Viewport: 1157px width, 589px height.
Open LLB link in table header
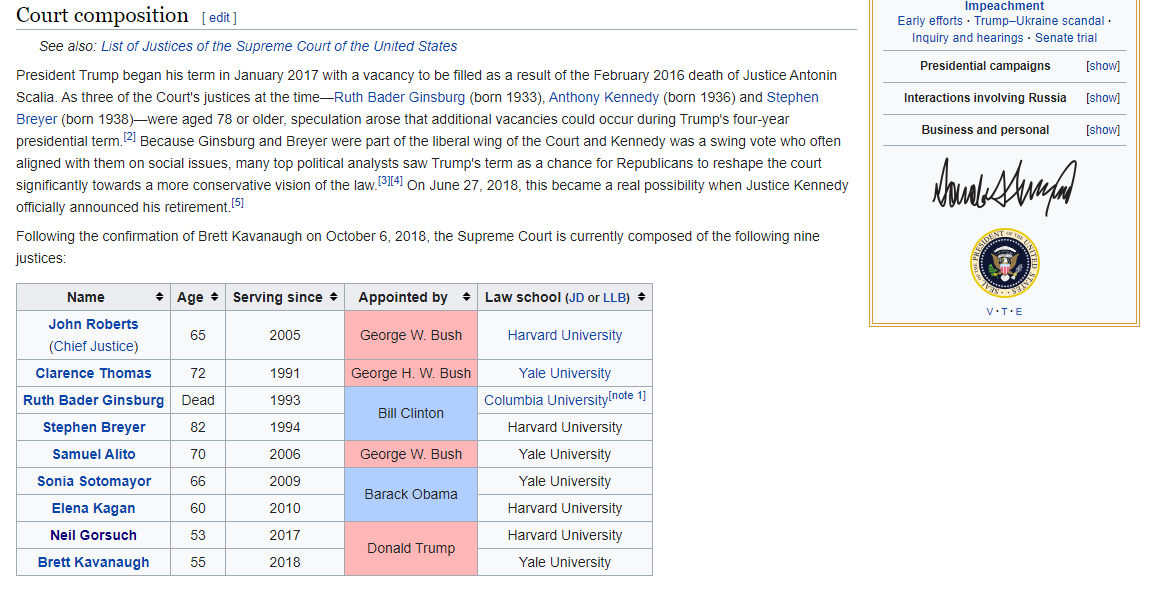pyautogui.click(x=614, y=297)
